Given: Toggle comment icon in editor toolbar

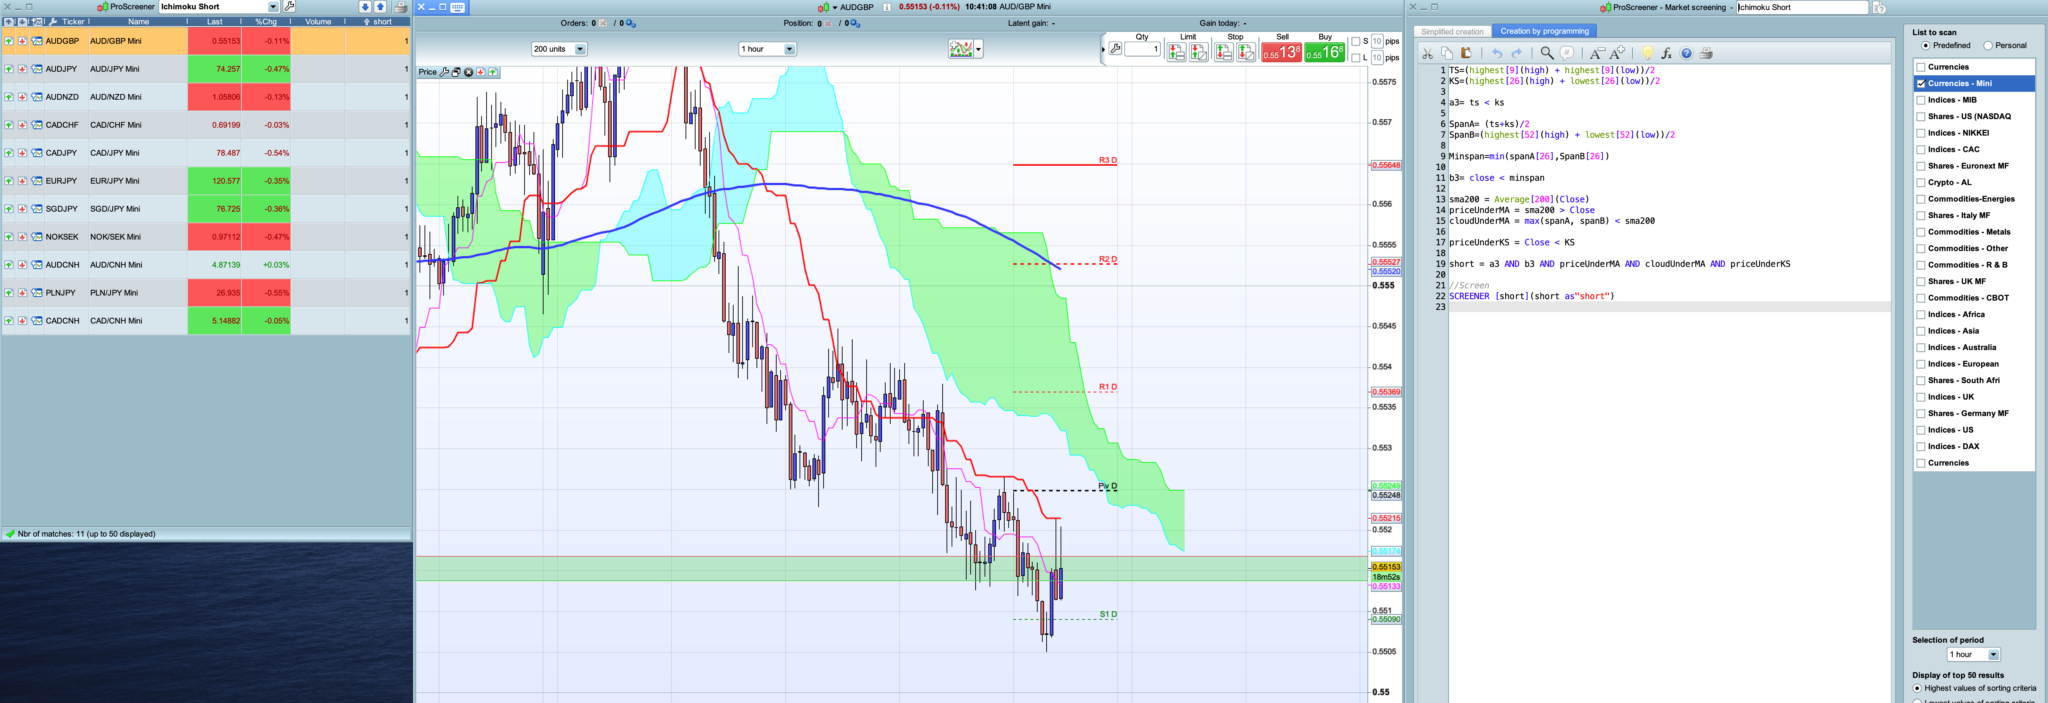Looking at the screenshot, I should (1567, 53).
